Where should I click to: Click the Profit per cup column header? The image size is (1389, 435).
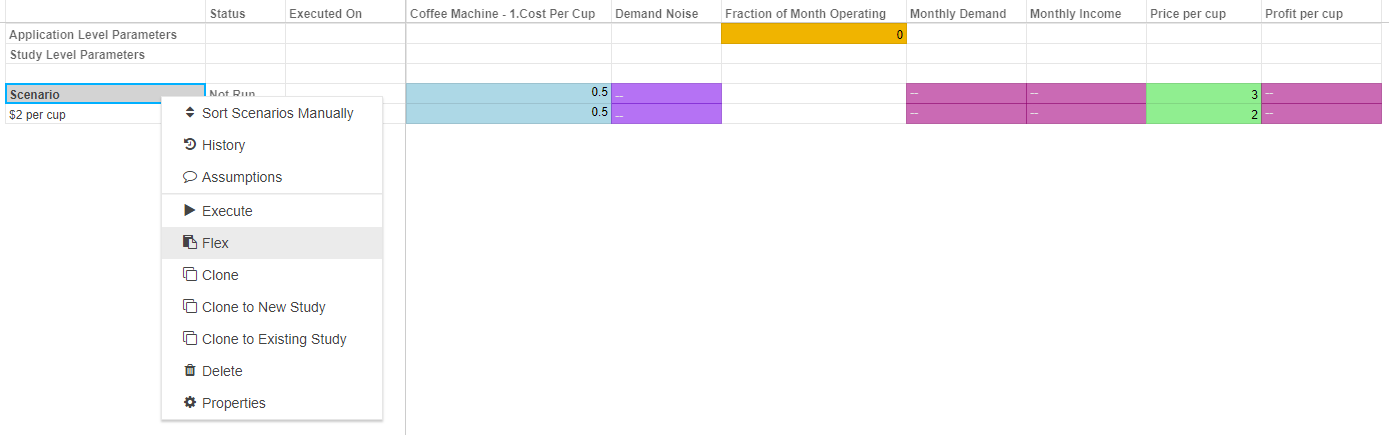[x=1303, y=14]
